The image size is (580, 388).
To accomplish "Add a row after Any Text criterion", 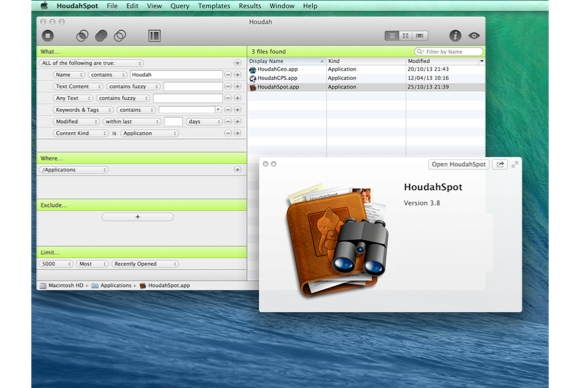I will pyautogui.click(x=237, y=98).
